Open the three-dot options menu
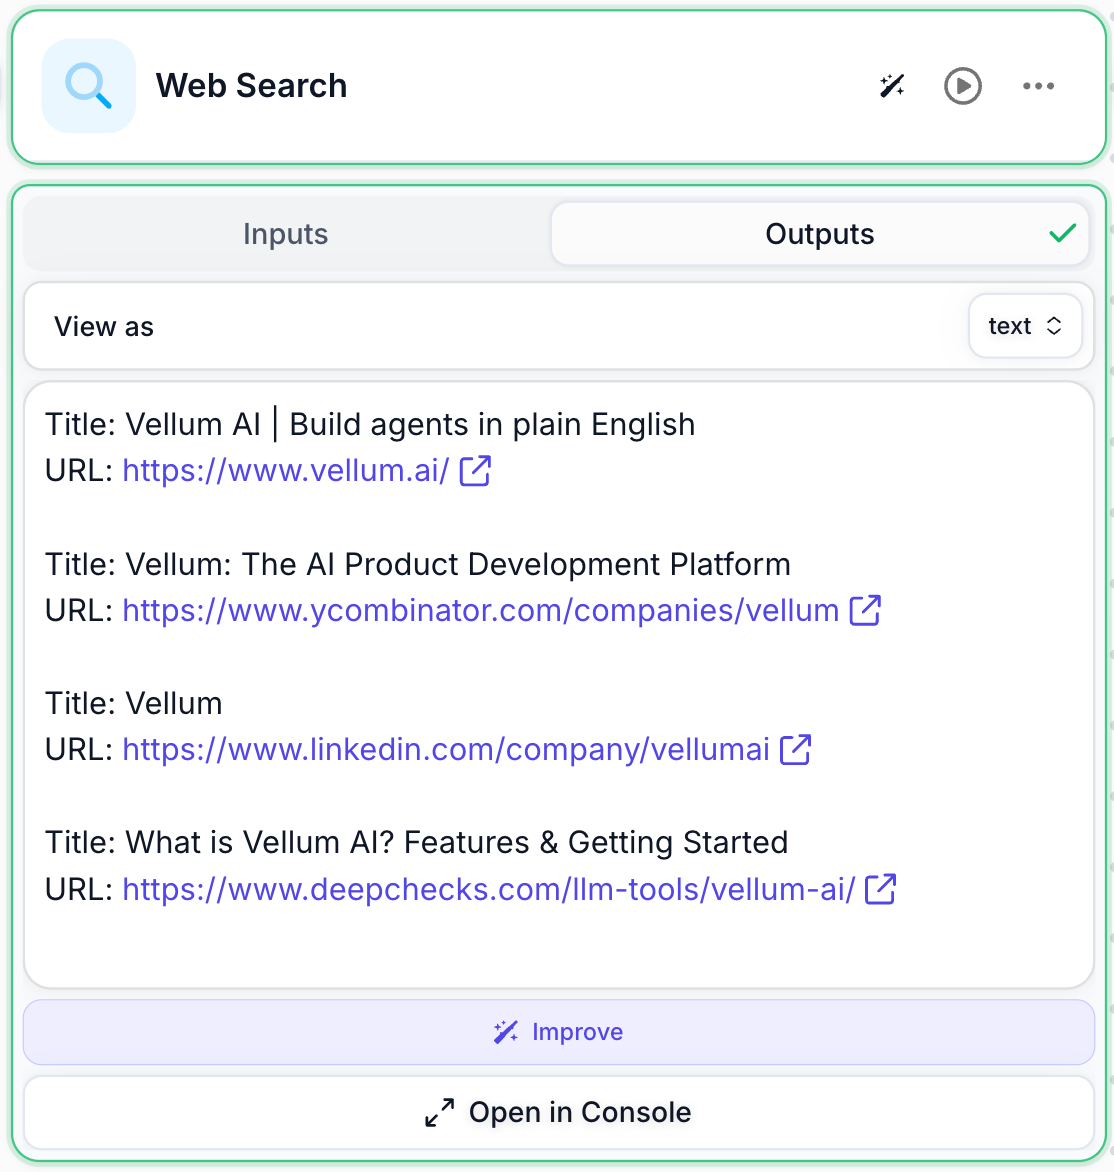This screenshot has width=1114, height=1172. (x=1038, y=86)
